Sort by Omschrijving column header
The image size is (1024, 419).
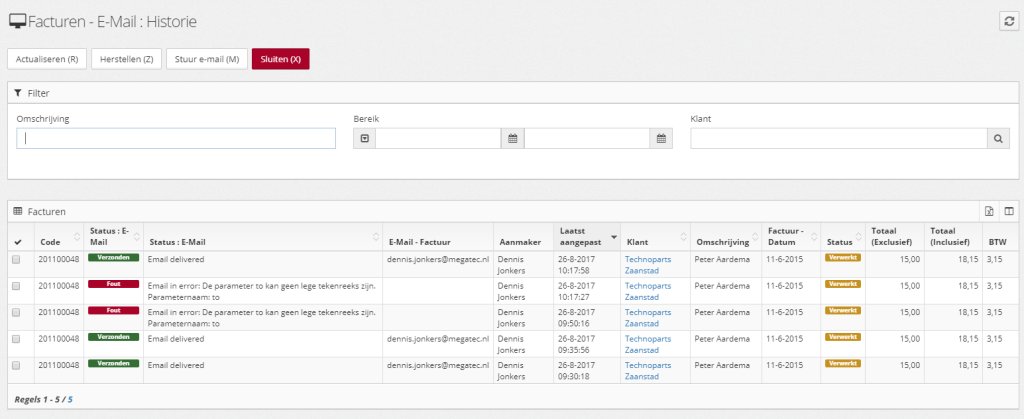(x=726, y=237)
